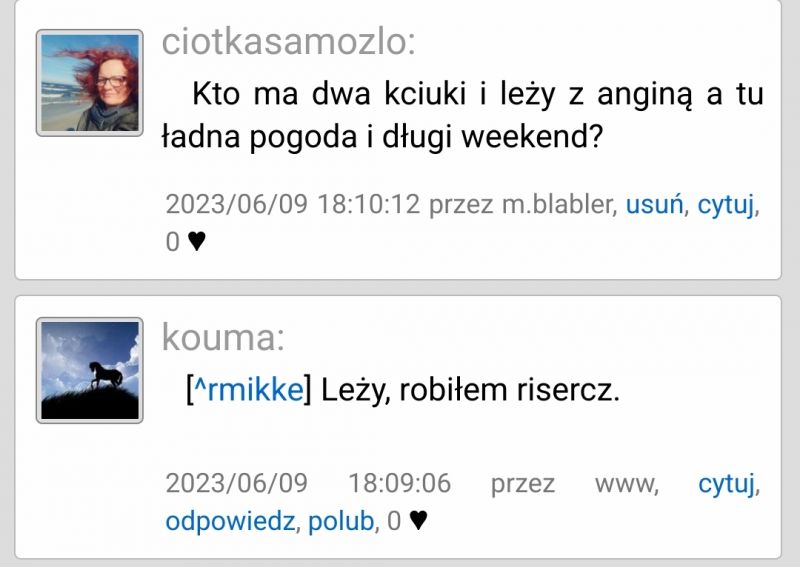Image resolution: width=800 pixels, height=567 pixels.
Task: Click the 18:10:12 timestamp on the first post
Action: (369, 205)
